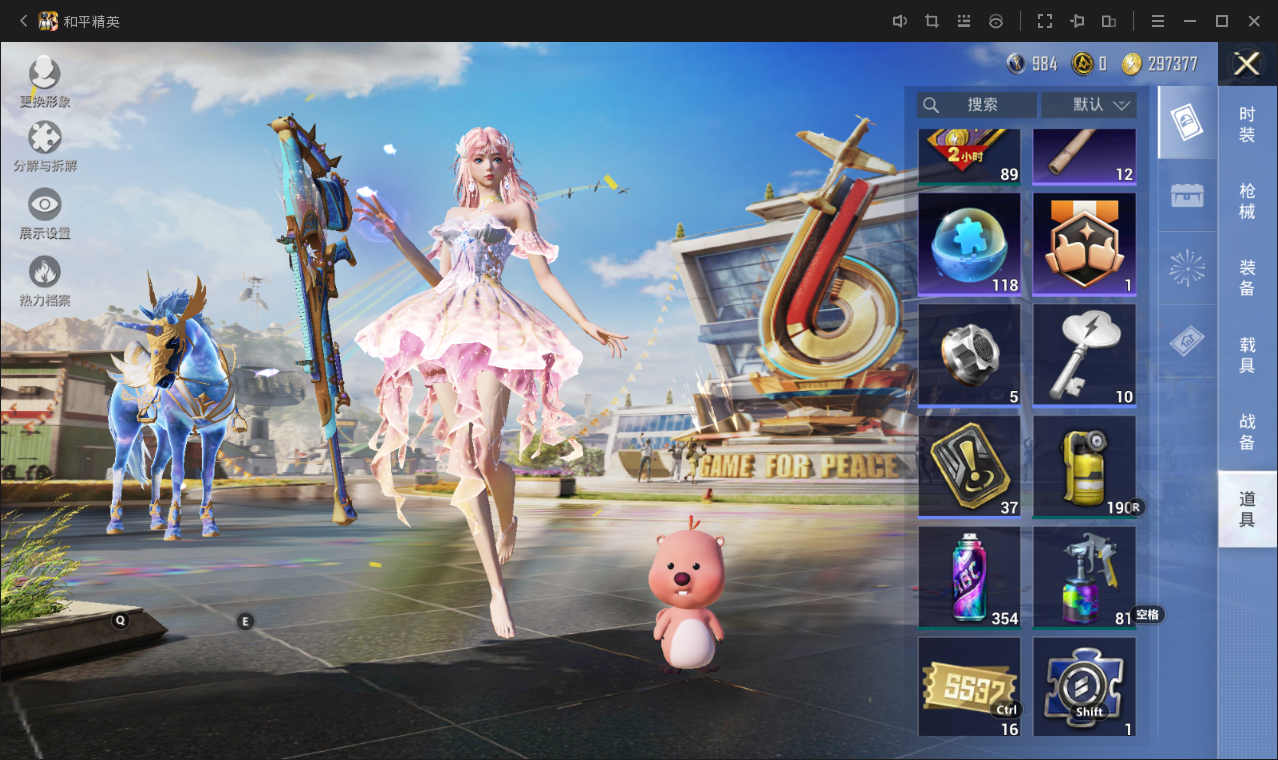The height and width of the screenshot is (760, 1278).
Task: Switch to the 装备 tab
Action: coord(1247,277)
